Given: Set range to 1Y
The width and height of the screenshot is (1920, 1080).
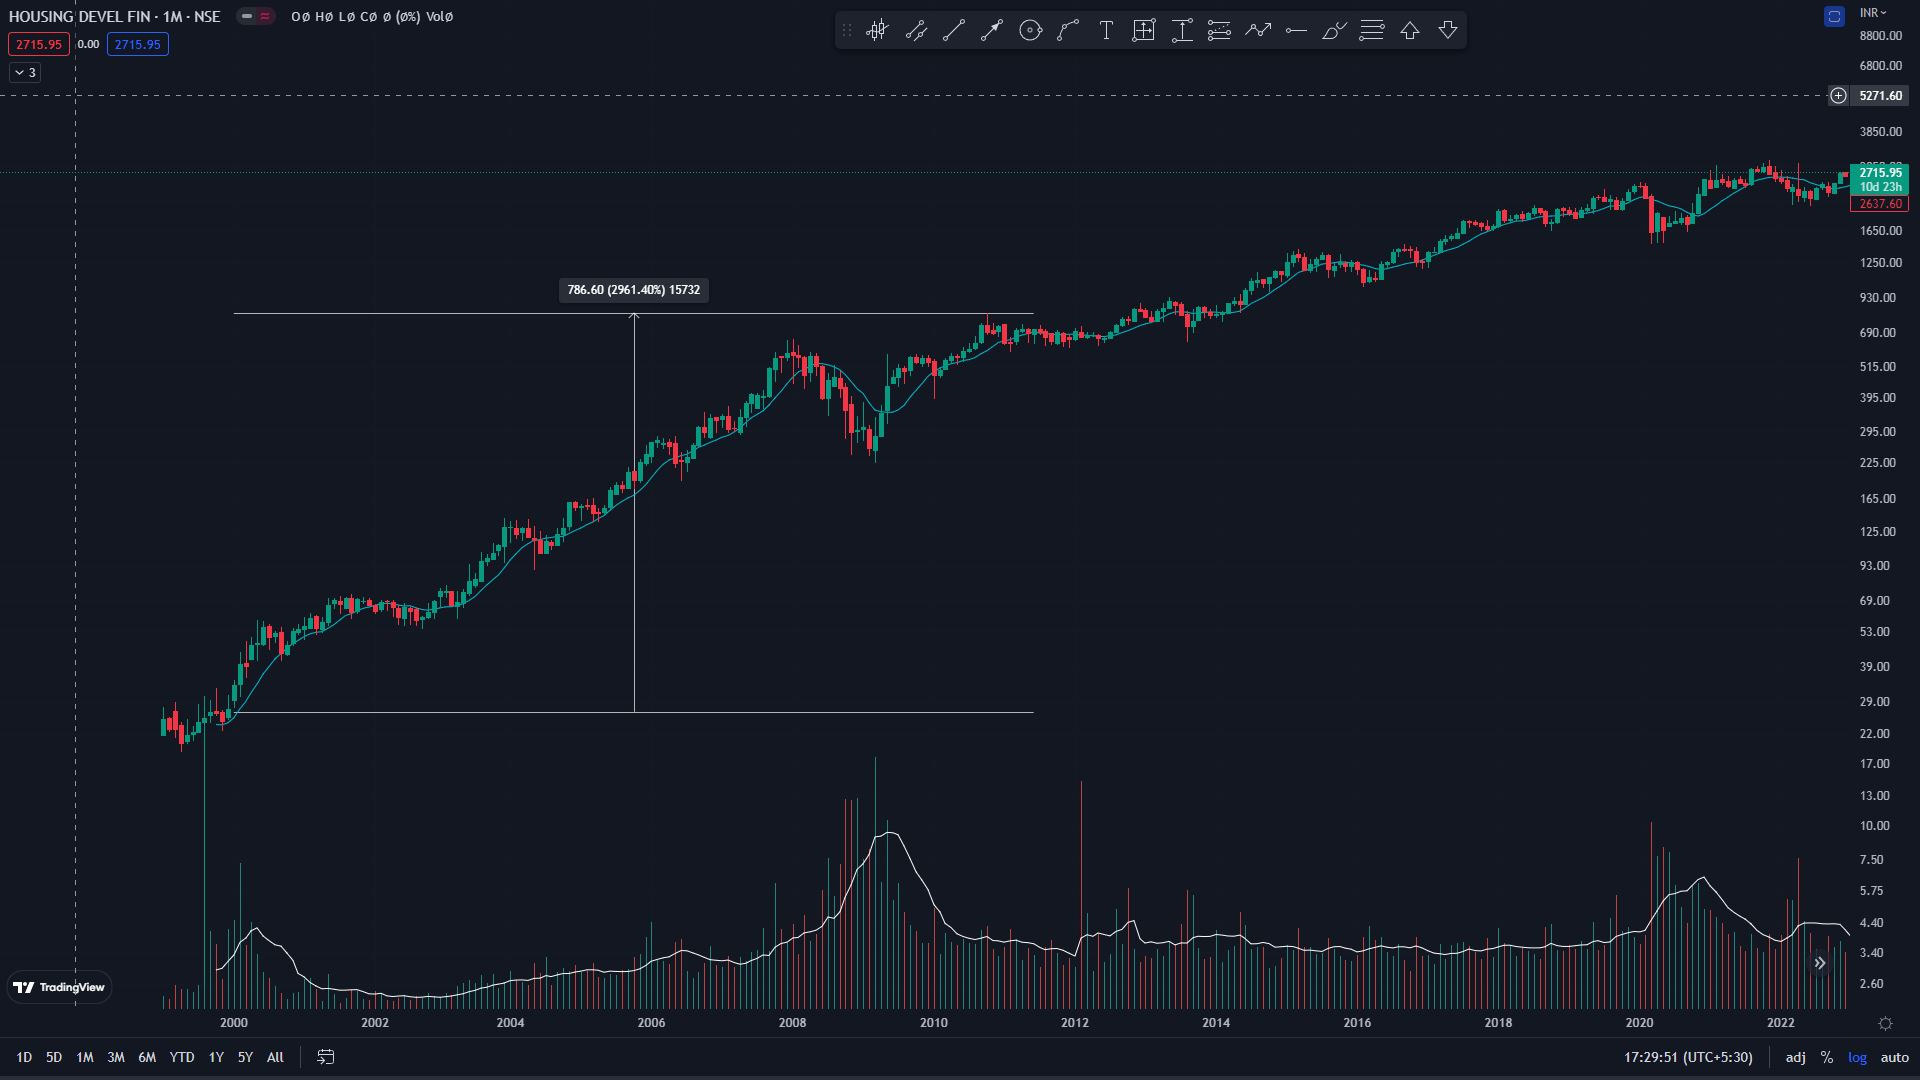Looking at the screenshot, I should pos(216,1057).
